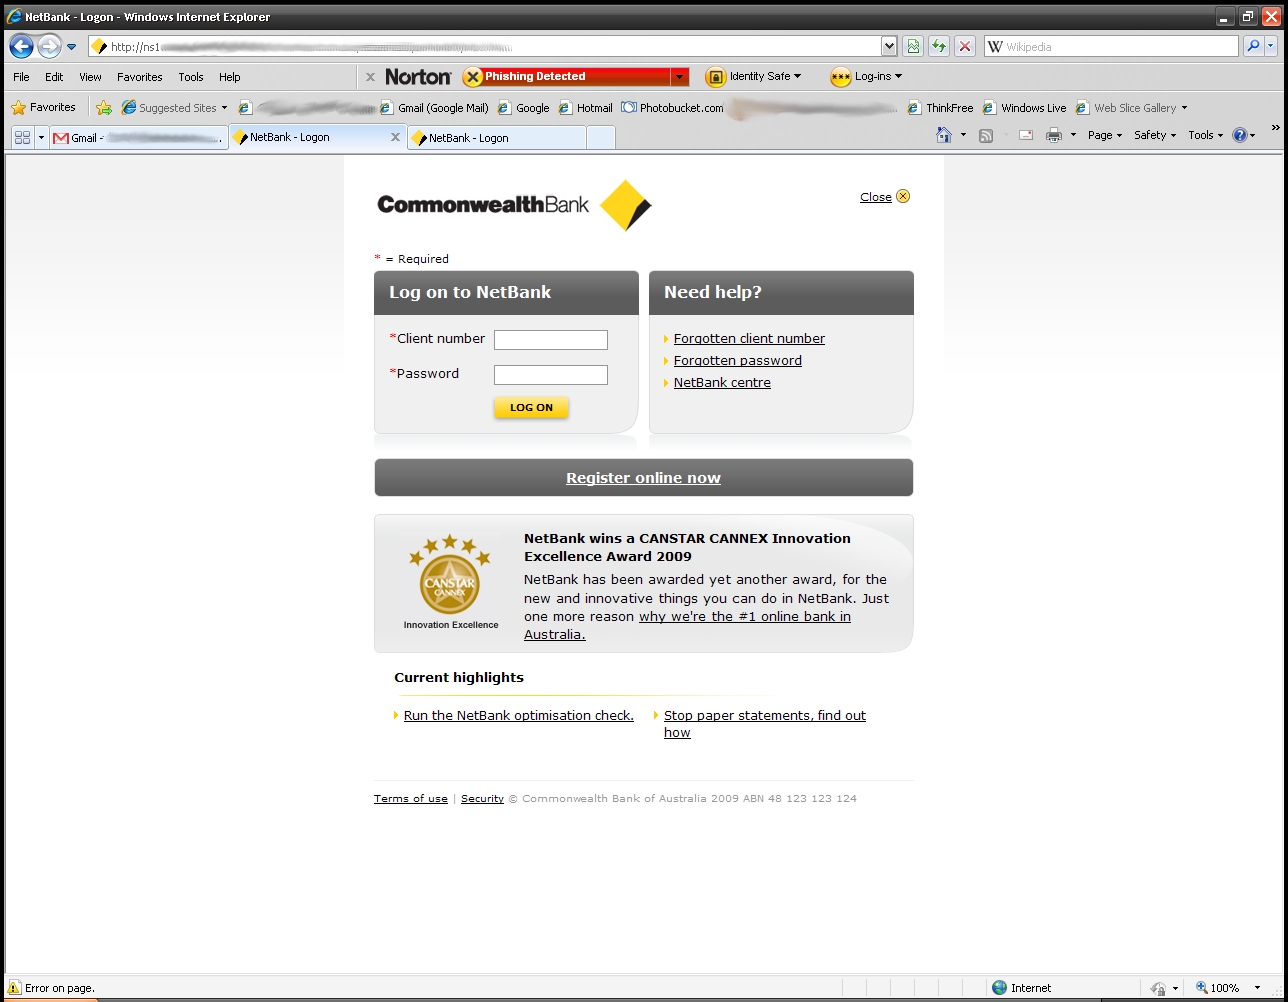Open Run the NetBank optimisation check link
This screenshot has height=1002, width=1288.
(x=519, y=716)
